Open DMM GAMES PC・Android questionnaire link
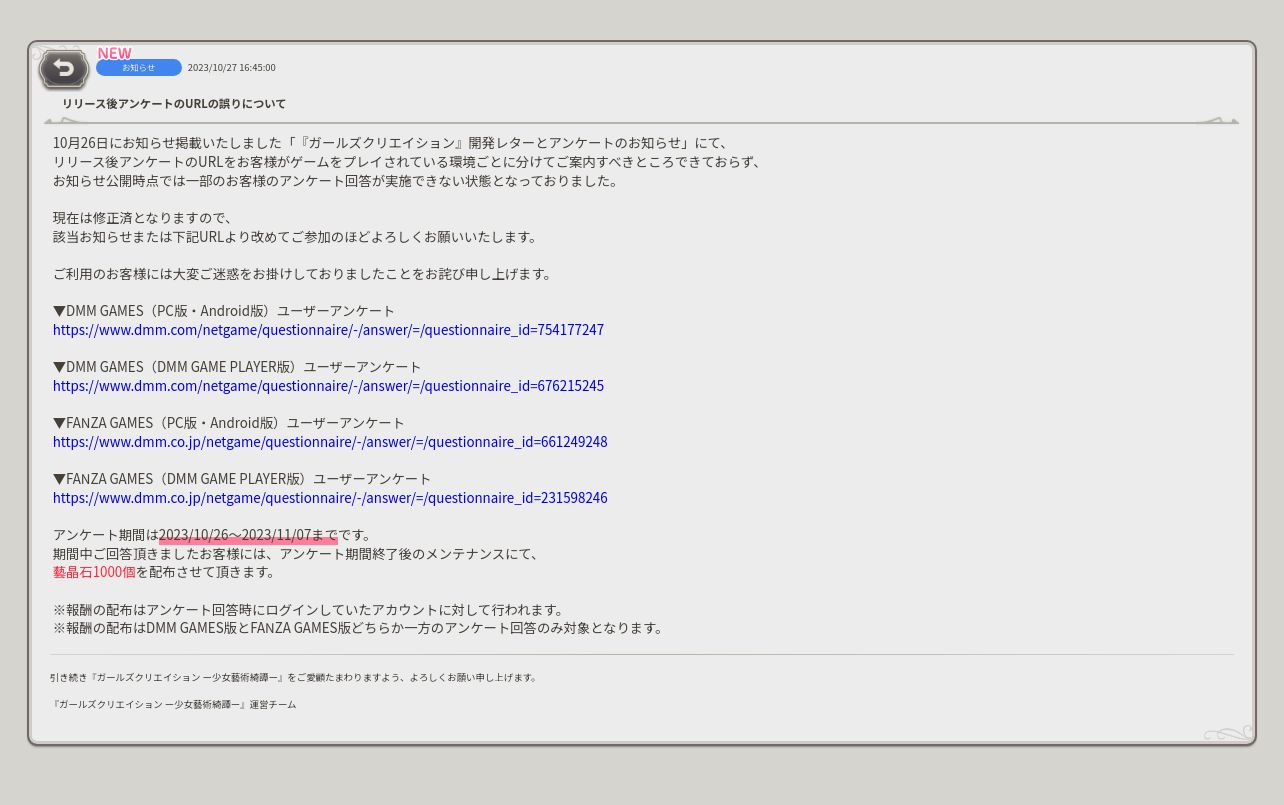 [x=328, y=330]
